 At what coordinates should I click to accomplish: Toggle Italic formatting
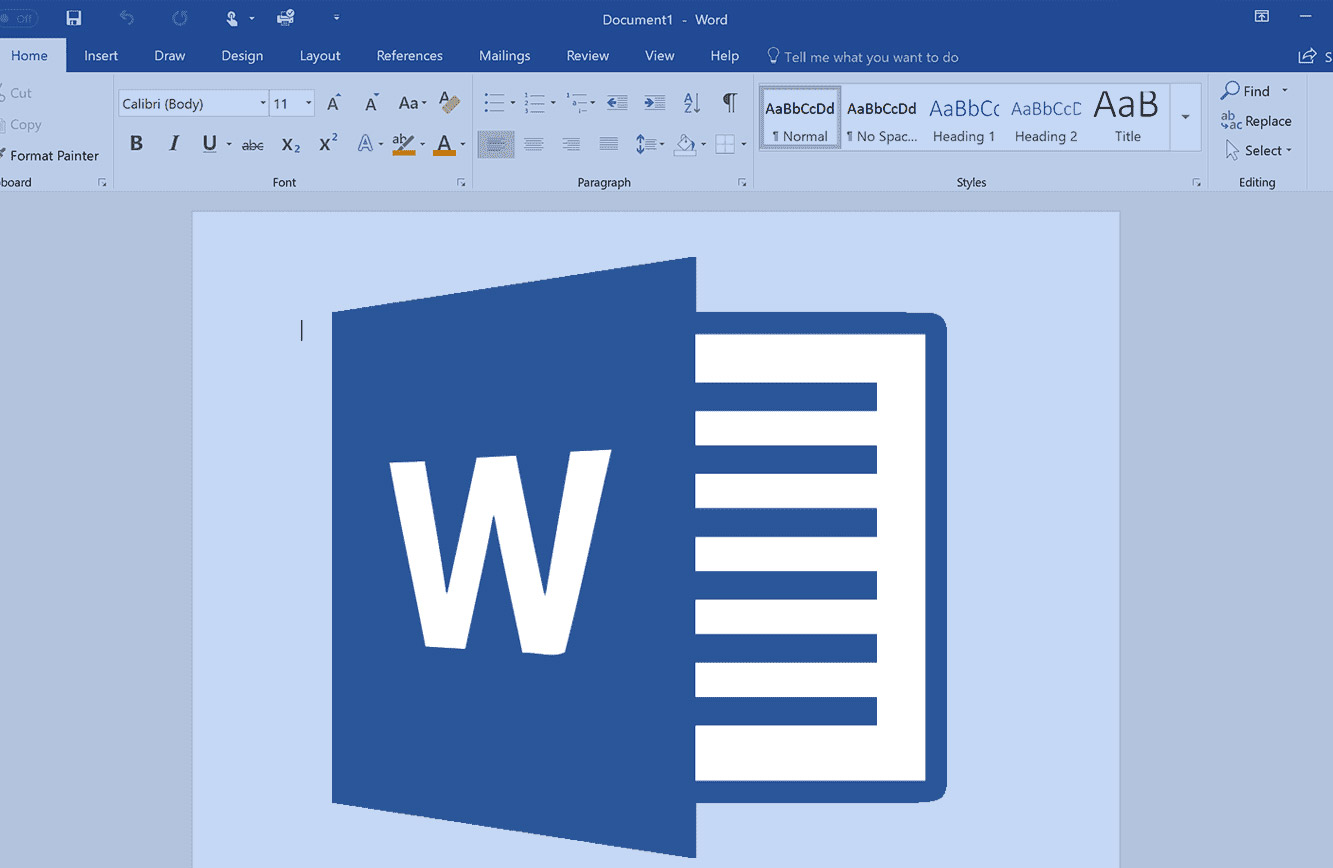point(172,144)
